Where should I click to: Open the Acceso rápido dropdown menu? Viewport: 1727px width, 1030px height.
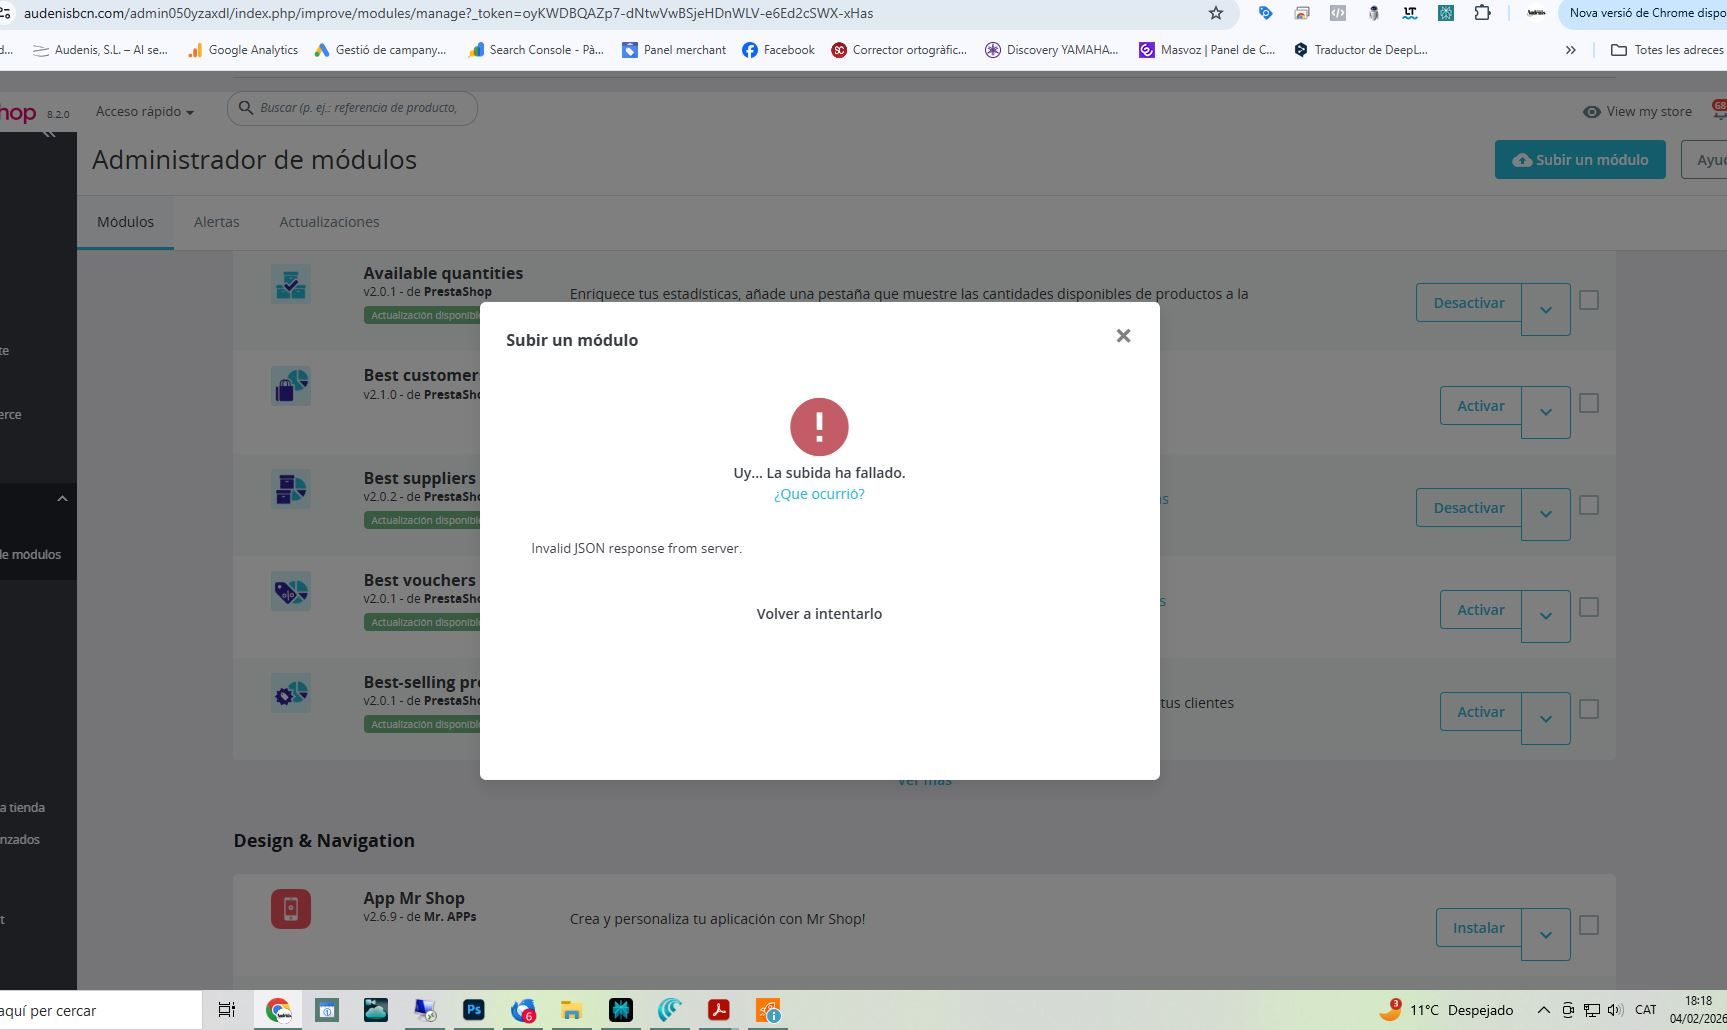(144, 112)
